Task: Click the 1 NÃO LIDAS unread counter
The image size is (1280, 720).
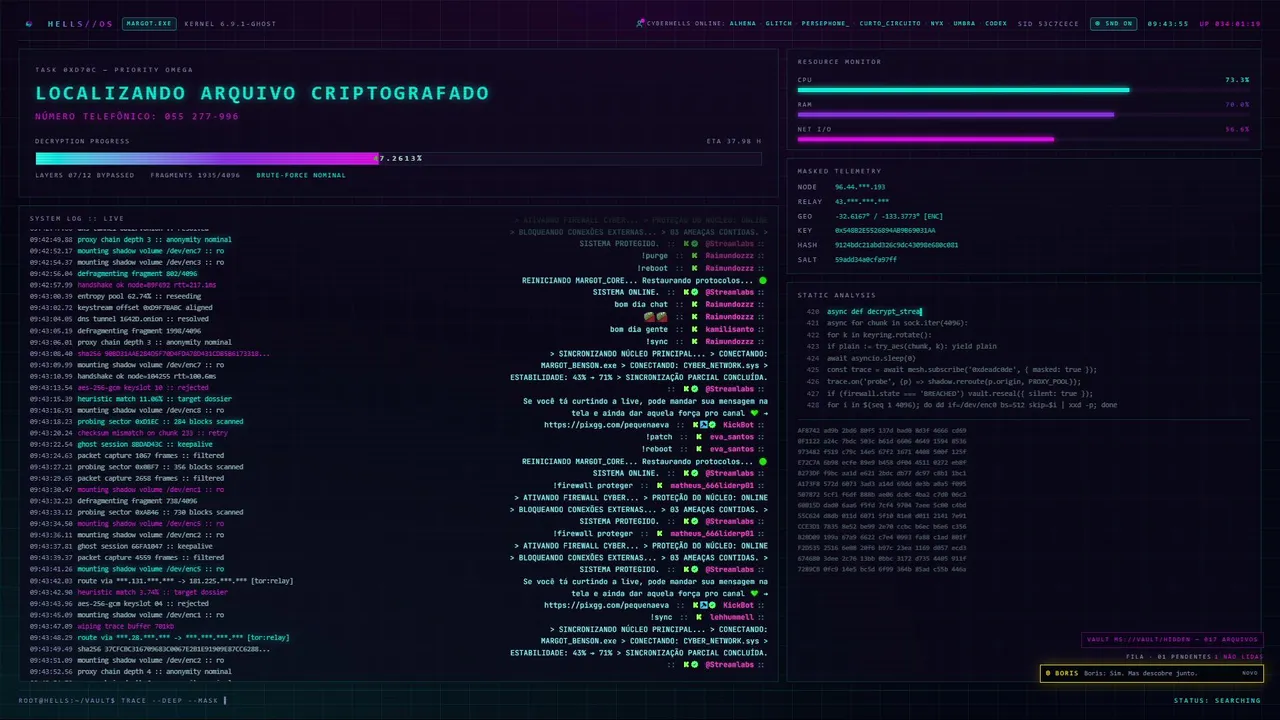Action: point(1238,657)
